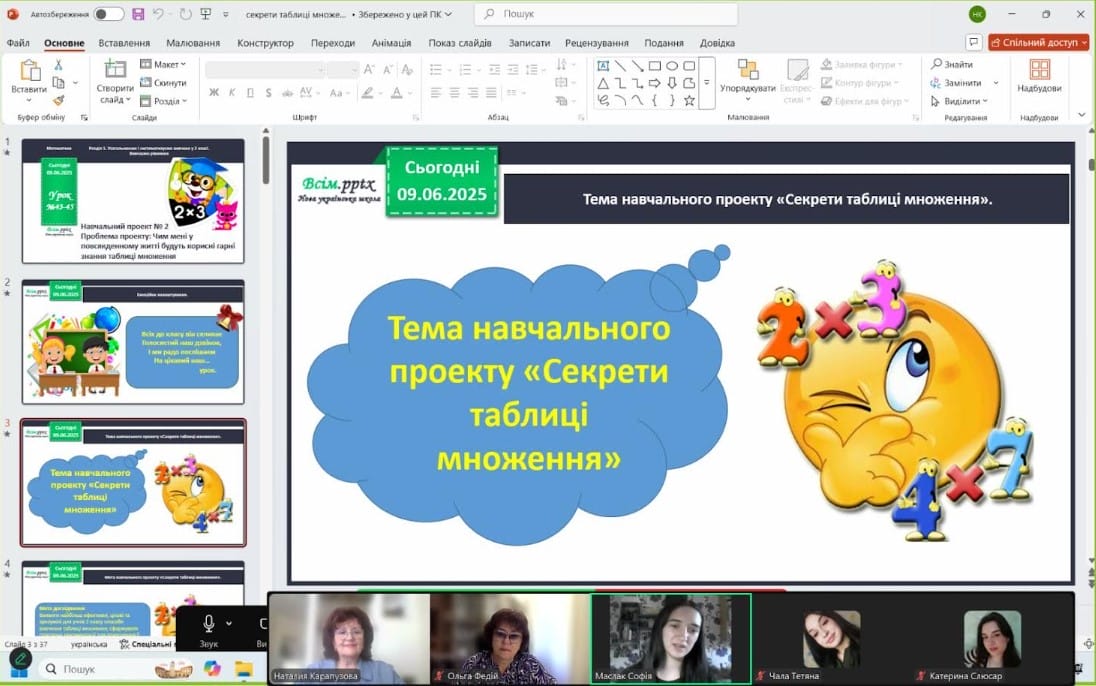Toggle strikethrough formatting
The width and height of the screenshot is (1096, 686).
(x=287, y=92)
